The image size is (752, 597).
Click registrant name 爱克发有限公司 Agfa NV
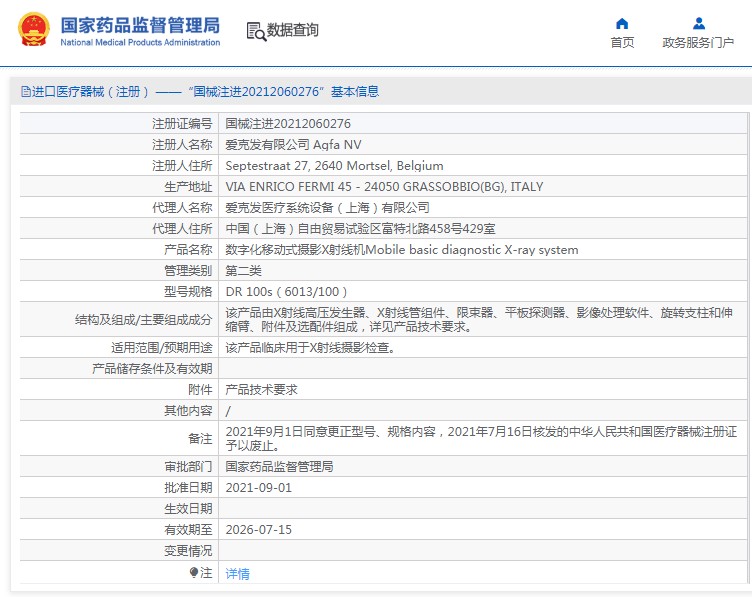click(x=294, y=145)
